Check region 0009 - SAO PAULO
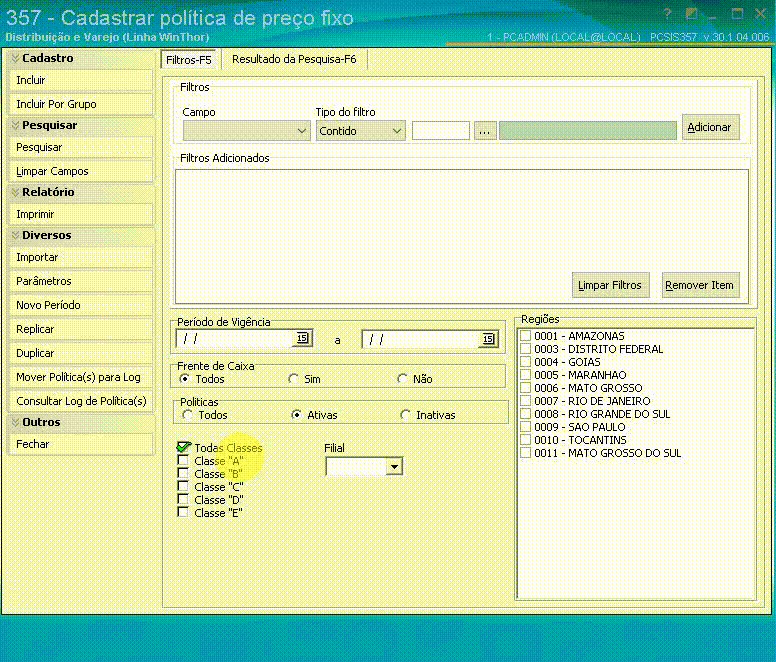776x662 pixels. [526, 426]
